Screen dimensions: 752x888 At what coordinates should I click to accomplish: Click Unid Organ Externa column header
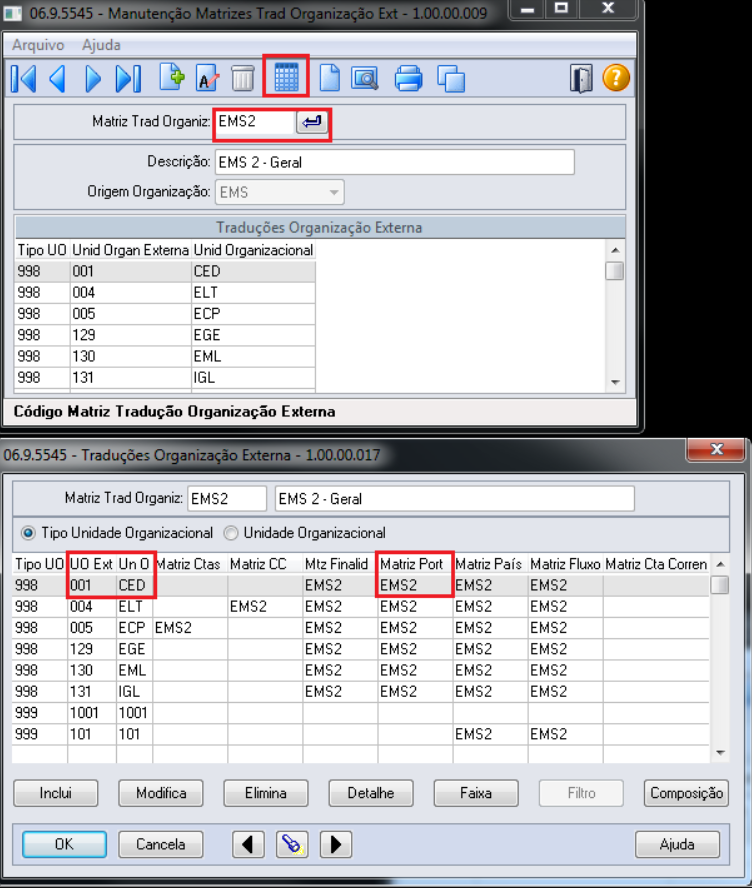(131, 250)
